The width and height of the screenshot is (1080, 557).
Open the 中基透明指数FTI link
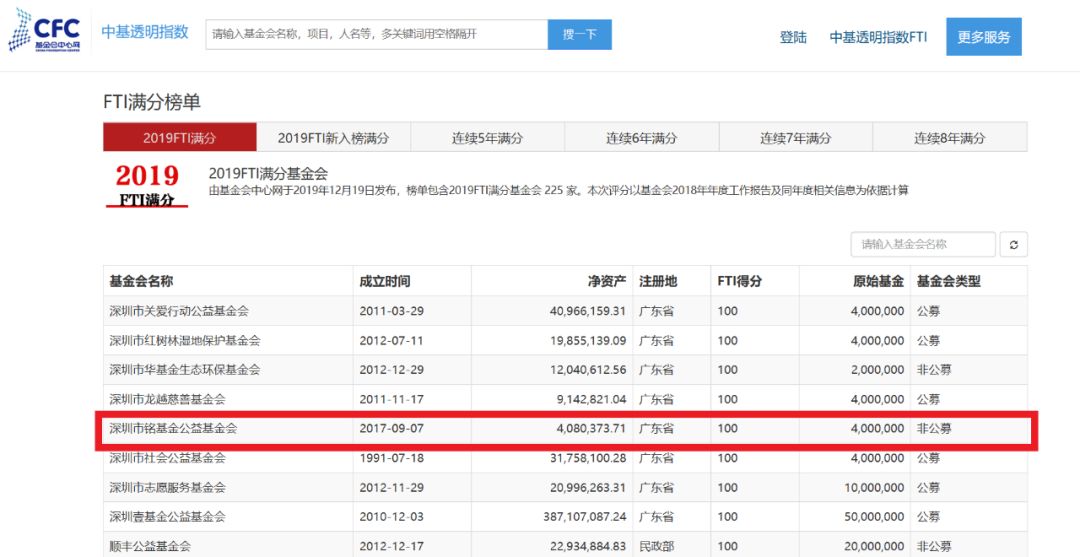[878, 37]
